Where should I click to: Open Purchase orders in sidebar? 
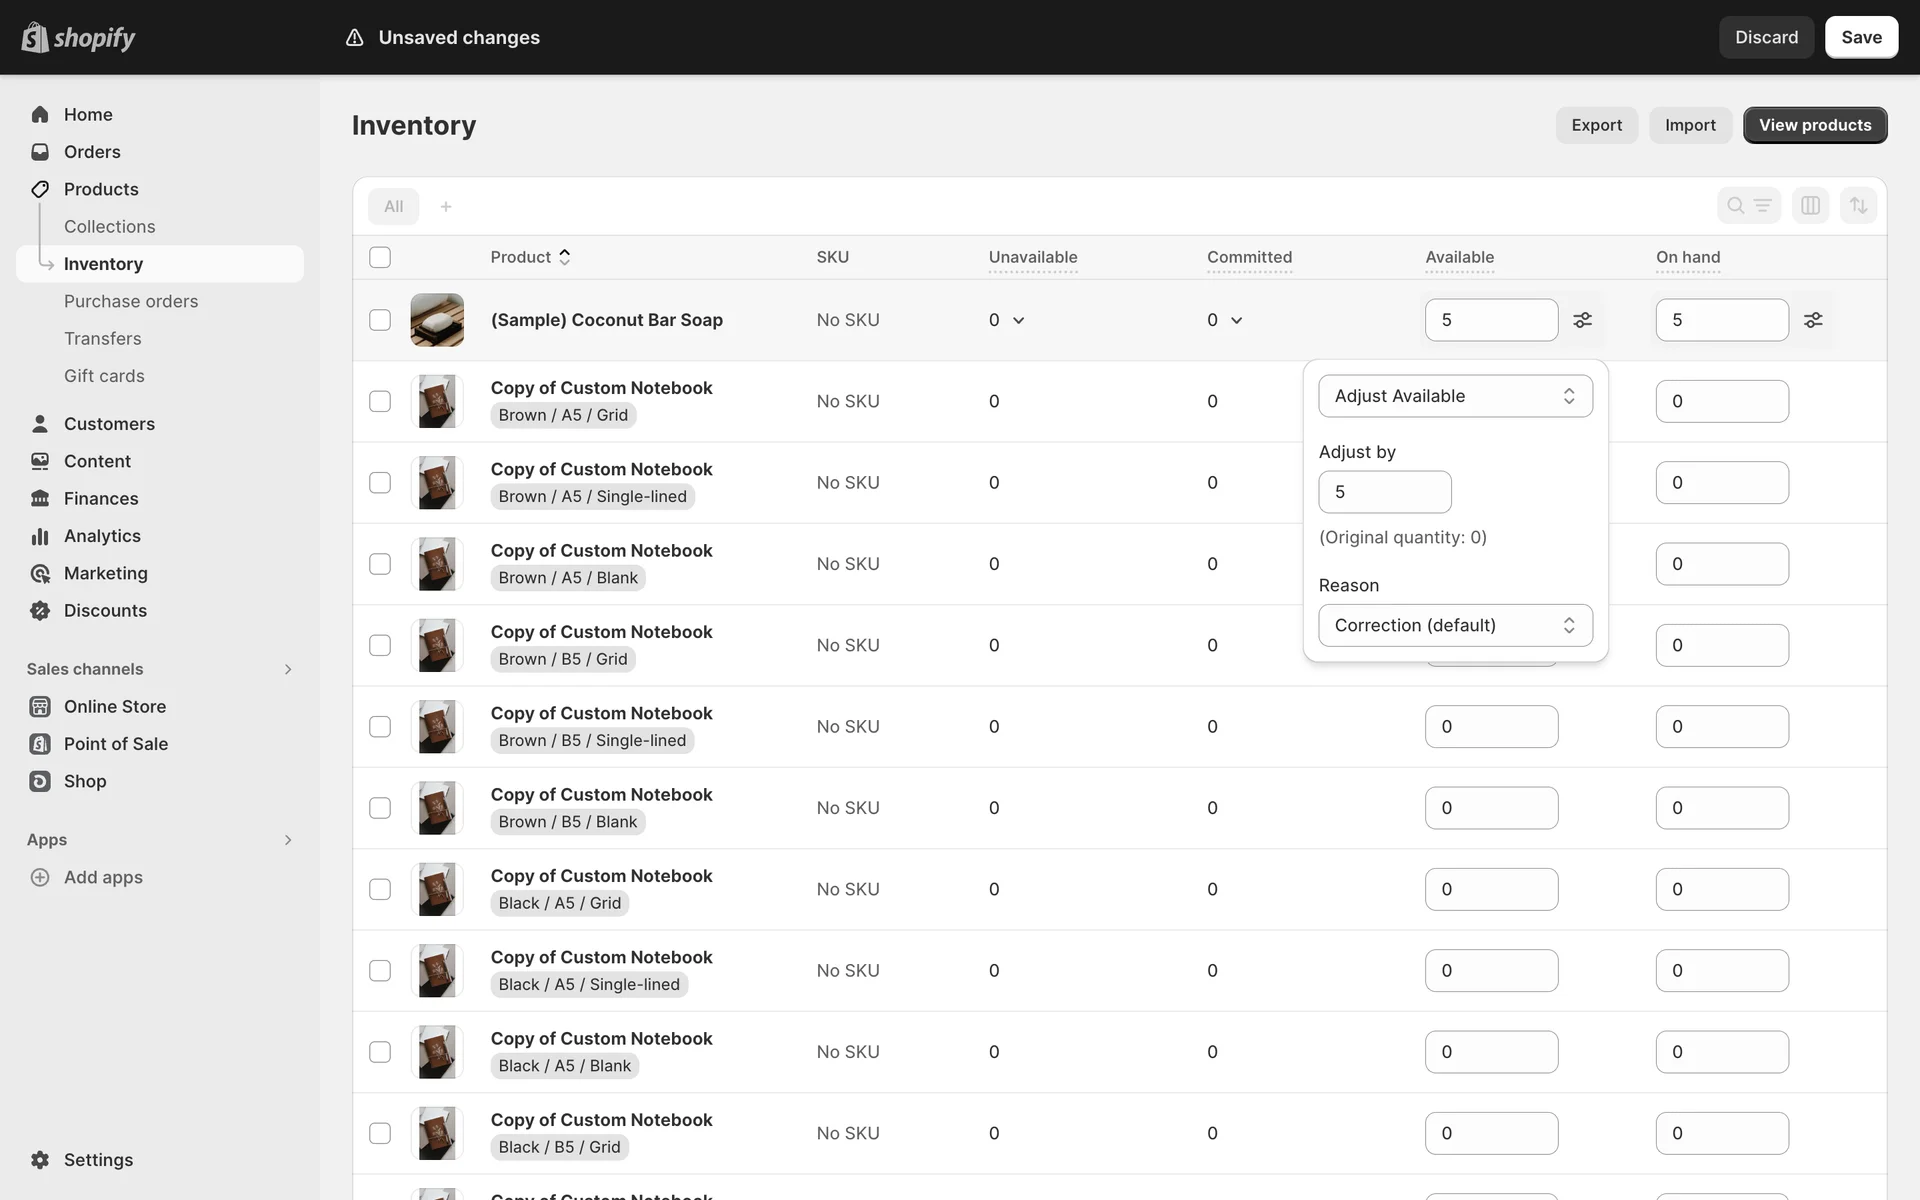131,301
